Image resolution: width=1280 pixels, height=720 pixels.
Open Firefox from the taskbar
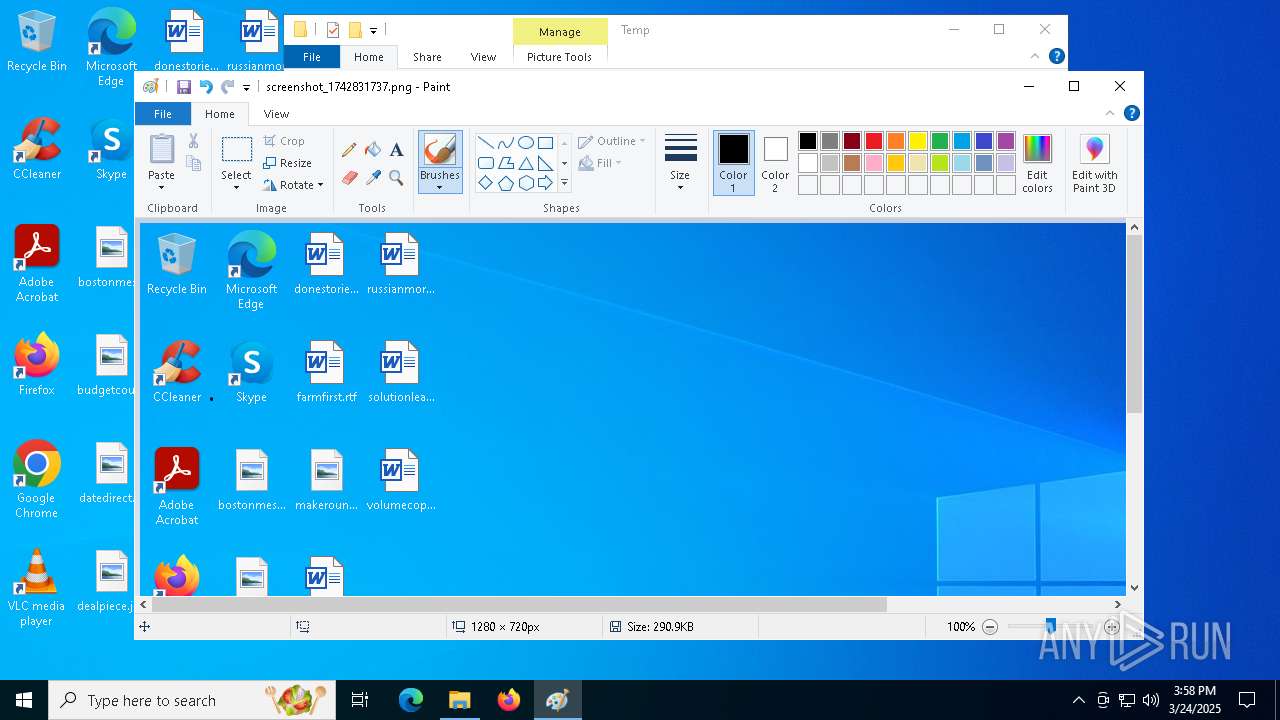[509, 700]
